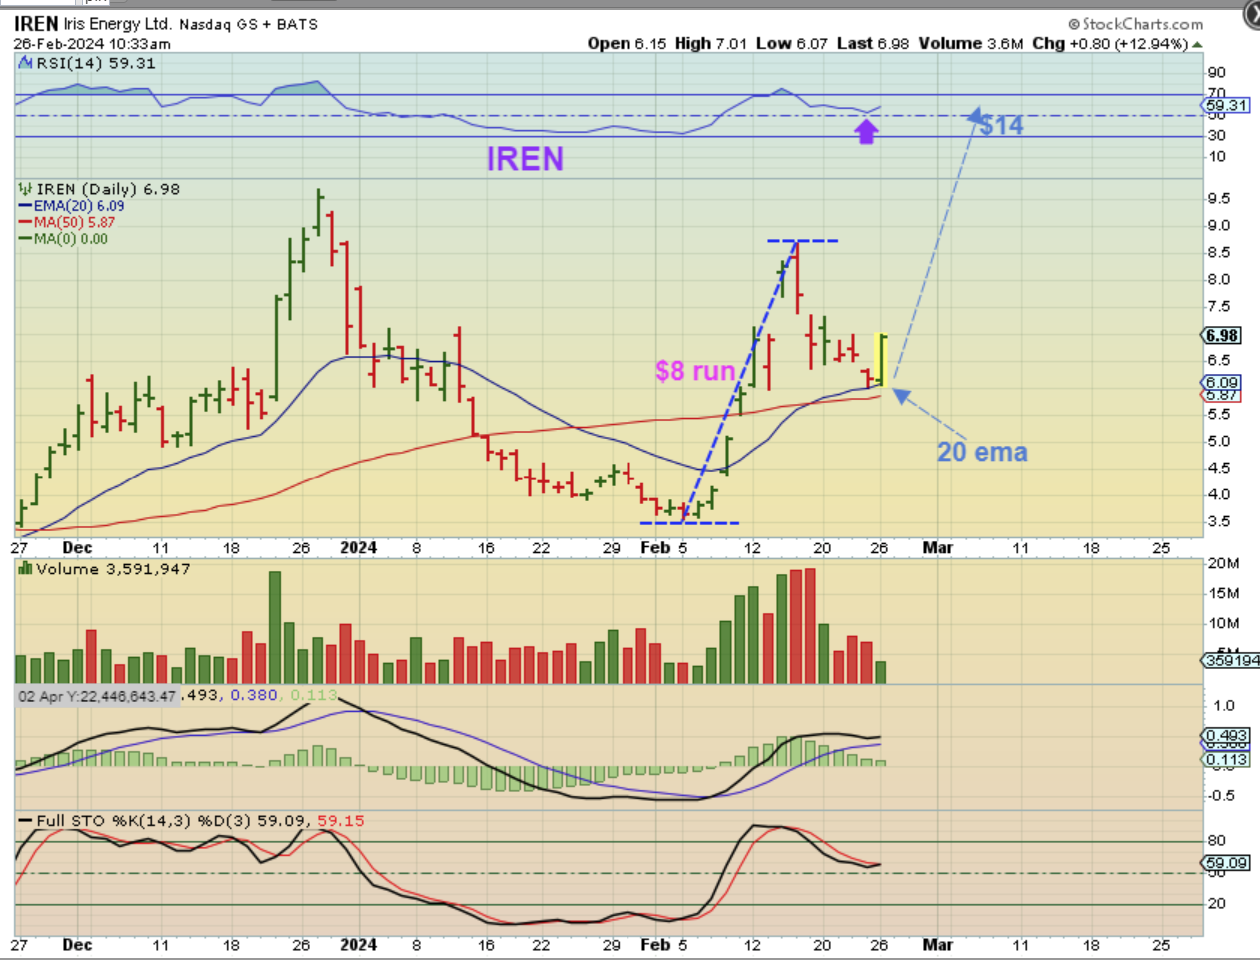Click the '2024' label under the price panel

coord(358,547)
